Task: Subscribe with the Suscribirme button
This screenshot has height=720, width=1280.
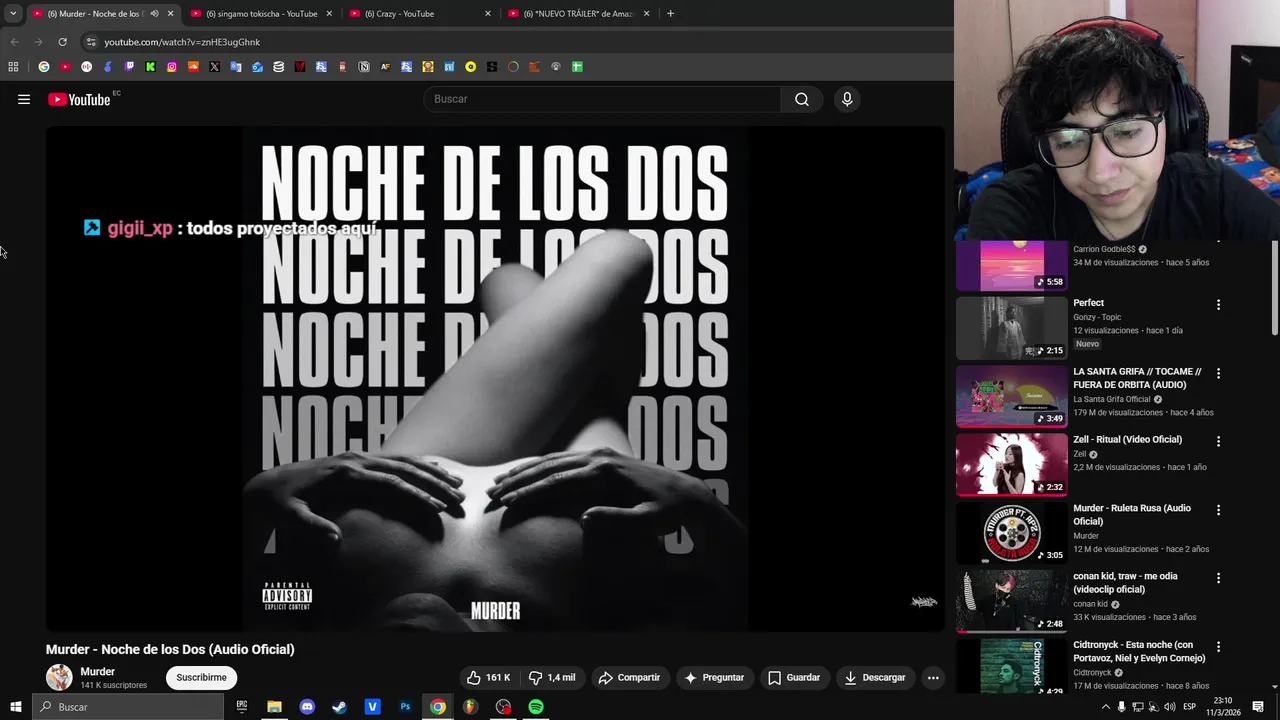Action: click(201, 677)
